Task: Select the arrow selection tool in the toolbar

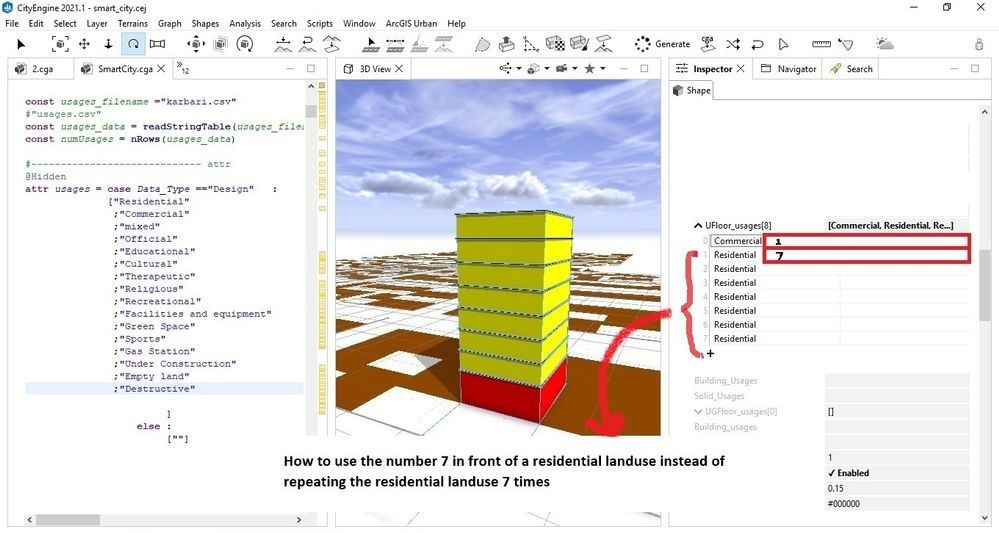Action: (21, 44)
